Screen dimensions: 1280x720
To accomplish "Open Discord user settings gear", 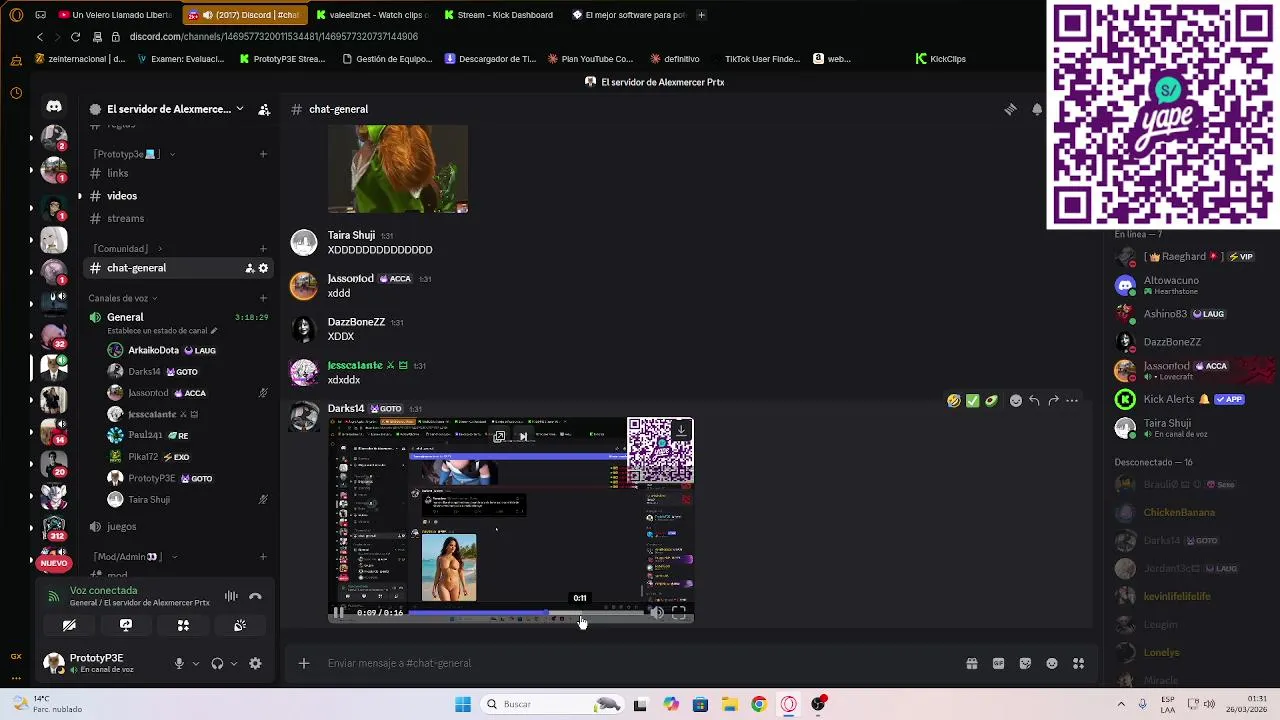I will point(255,663).
